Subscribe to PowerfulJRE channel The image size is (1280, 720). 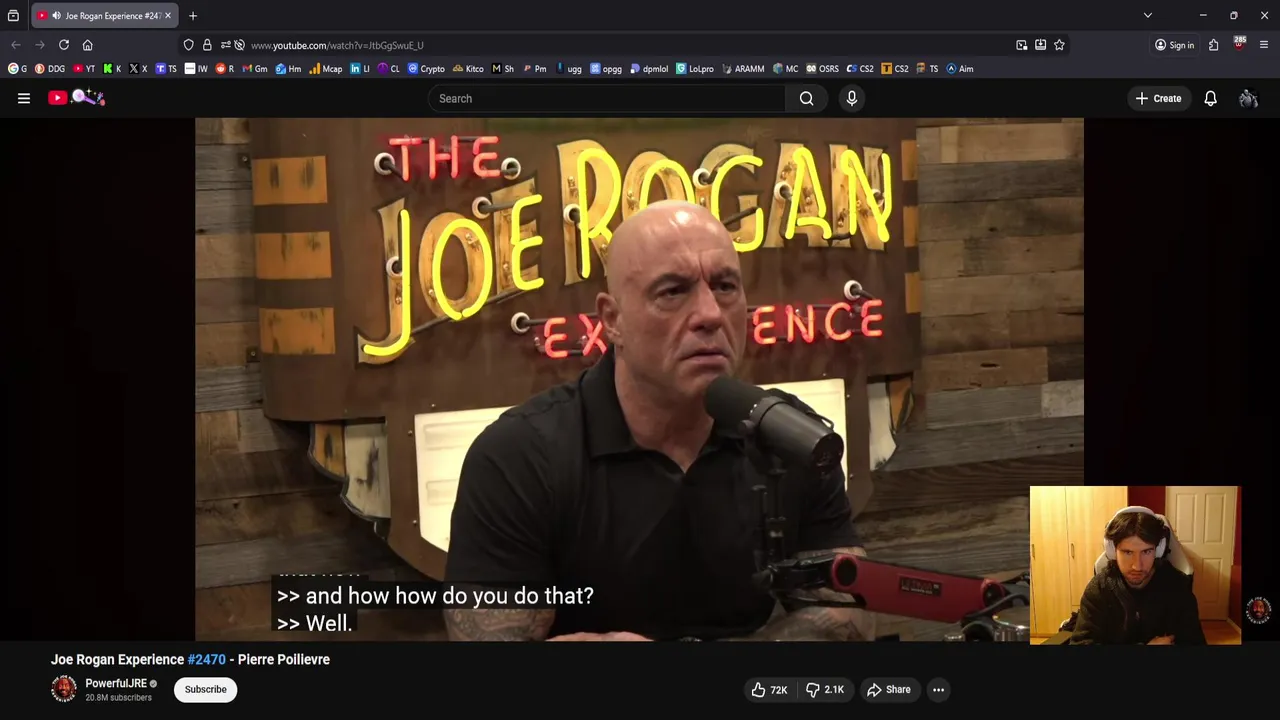coord(205,689)
